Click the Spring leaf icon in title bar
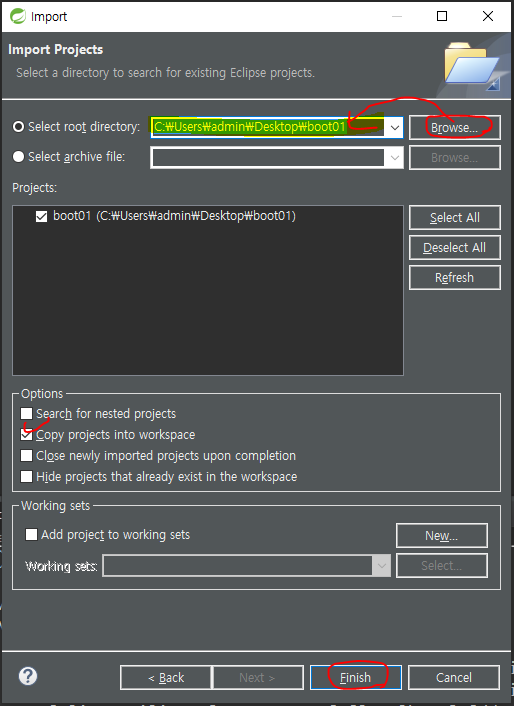 tap(18, 16)
